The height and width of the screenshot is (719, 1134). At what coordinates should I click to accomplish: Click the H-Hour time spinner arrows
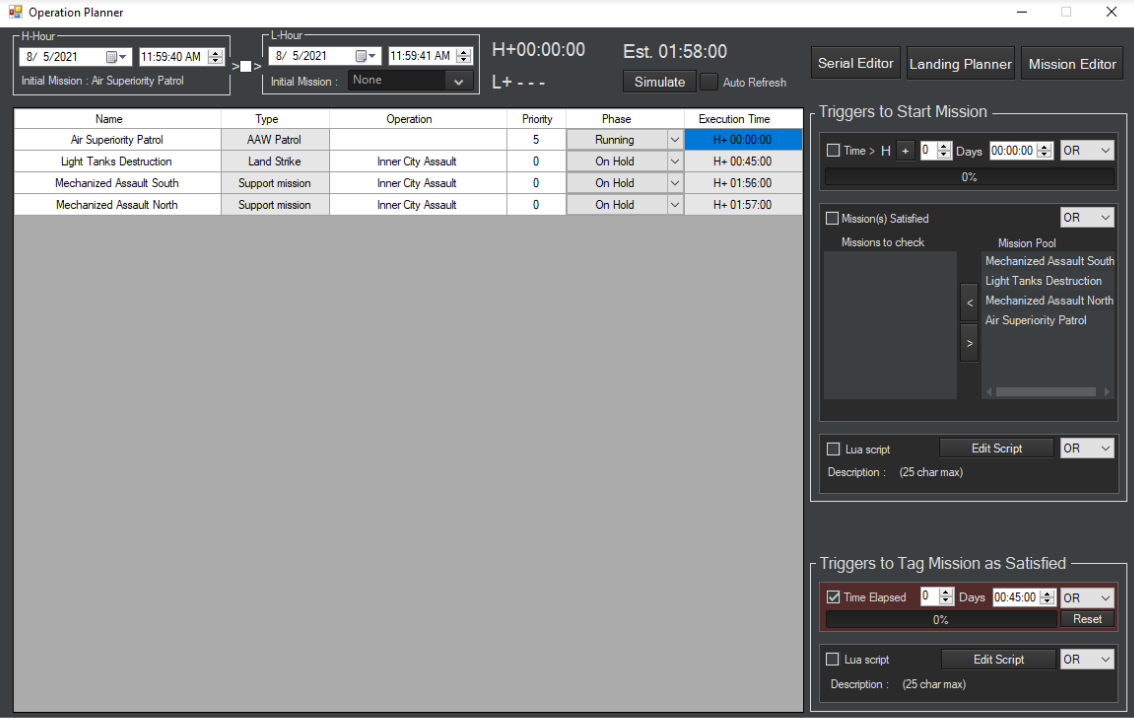[215, 57]
